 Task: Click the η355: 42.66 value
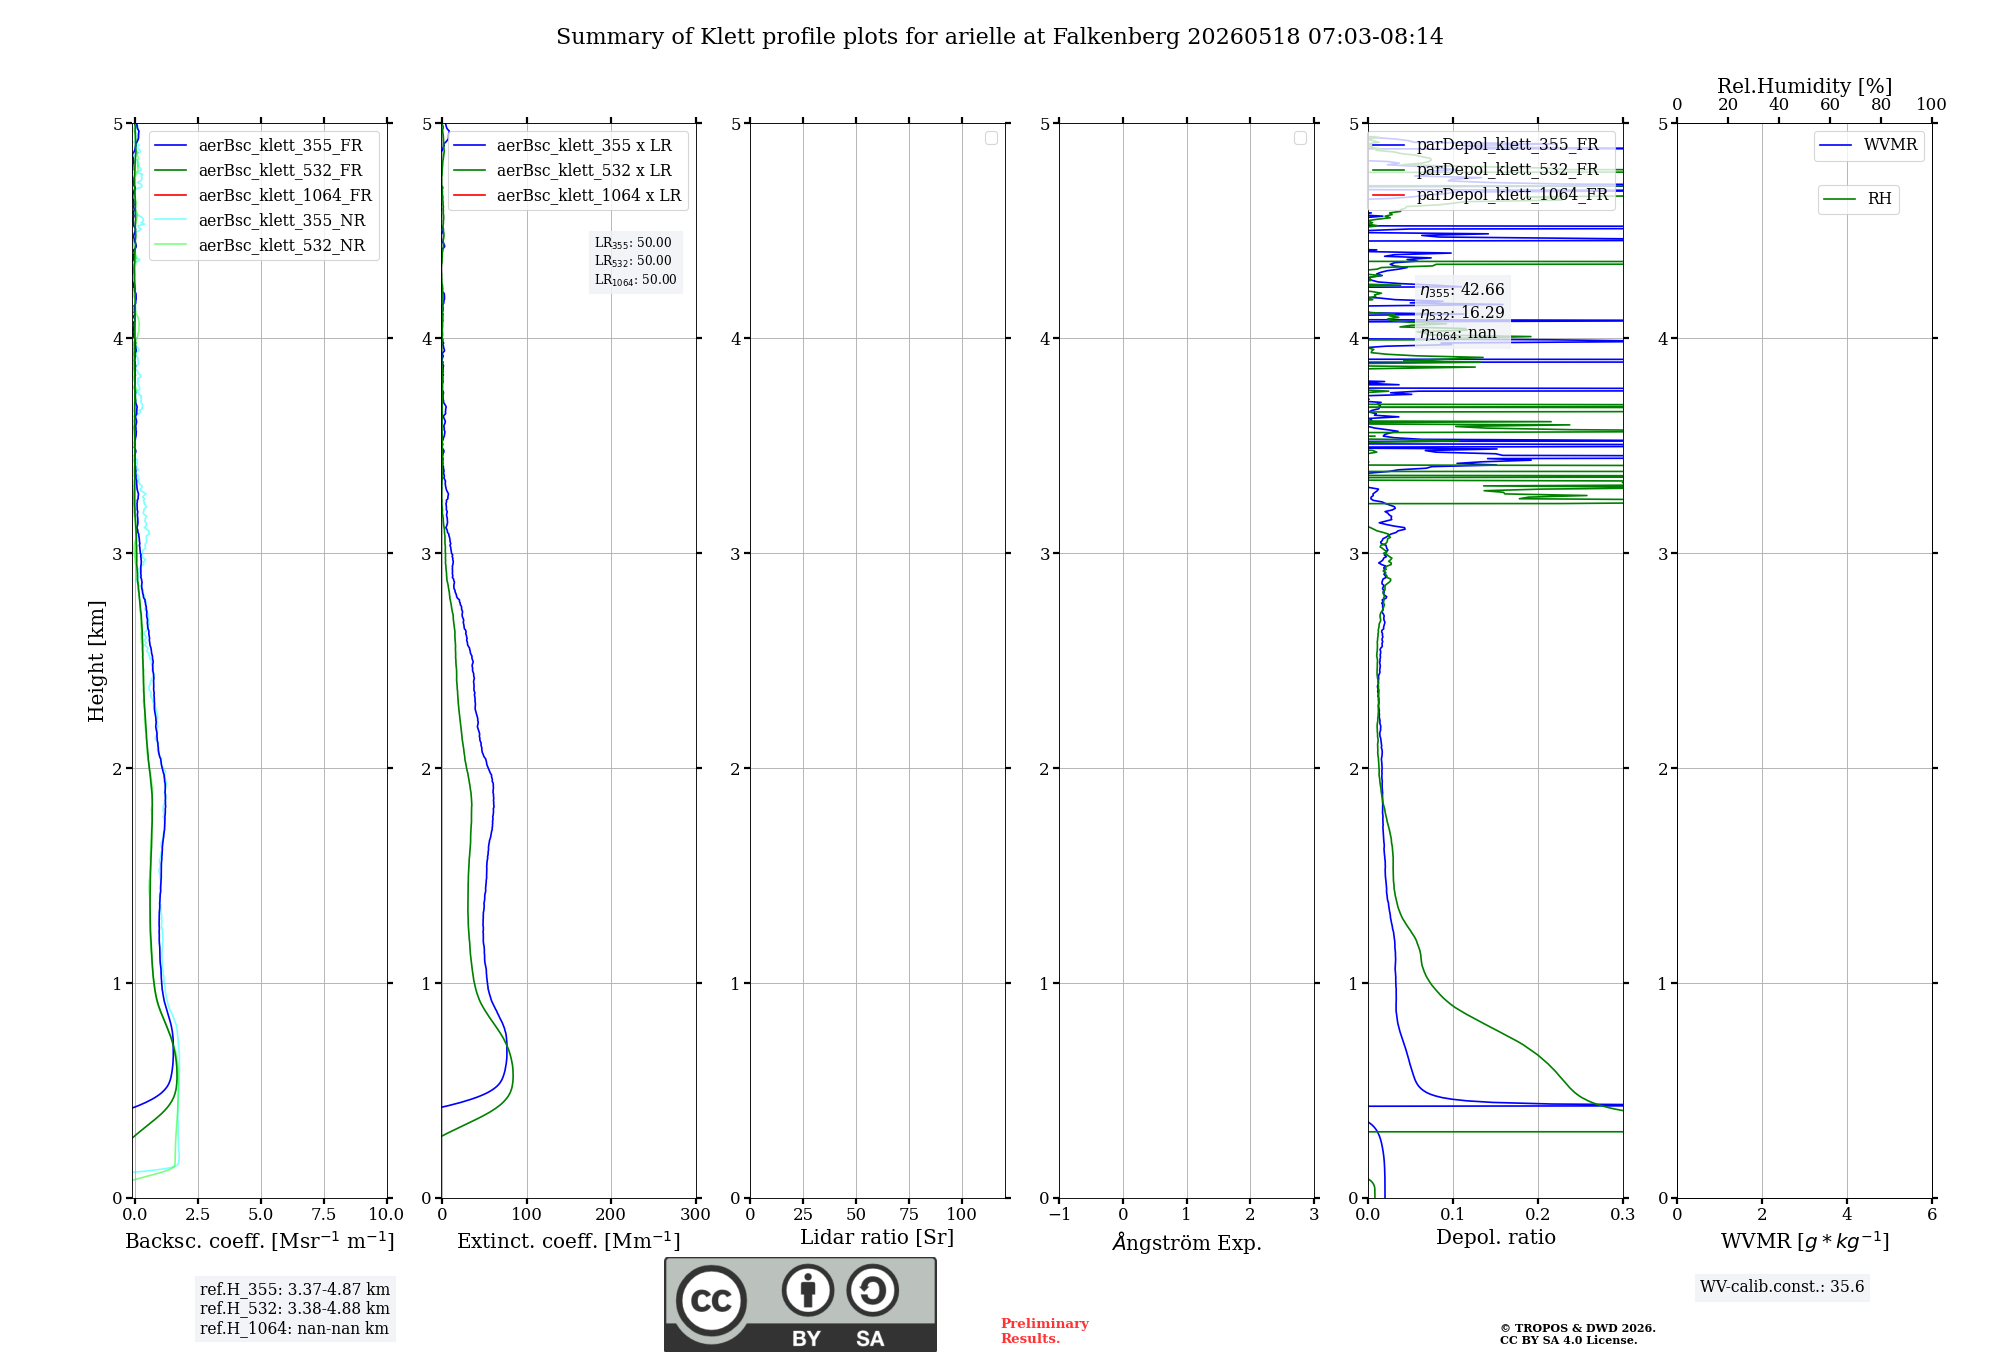1462,290
